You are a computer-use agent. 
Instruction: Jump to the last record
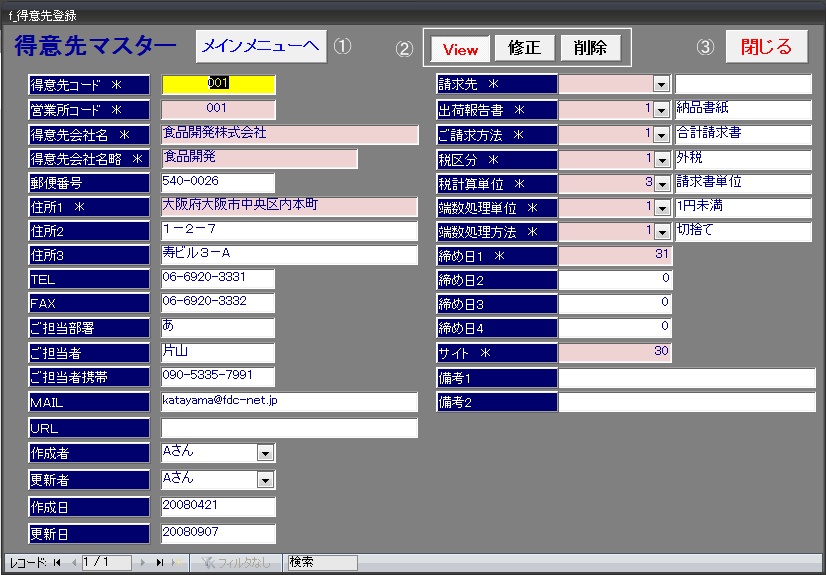(160, 563)
